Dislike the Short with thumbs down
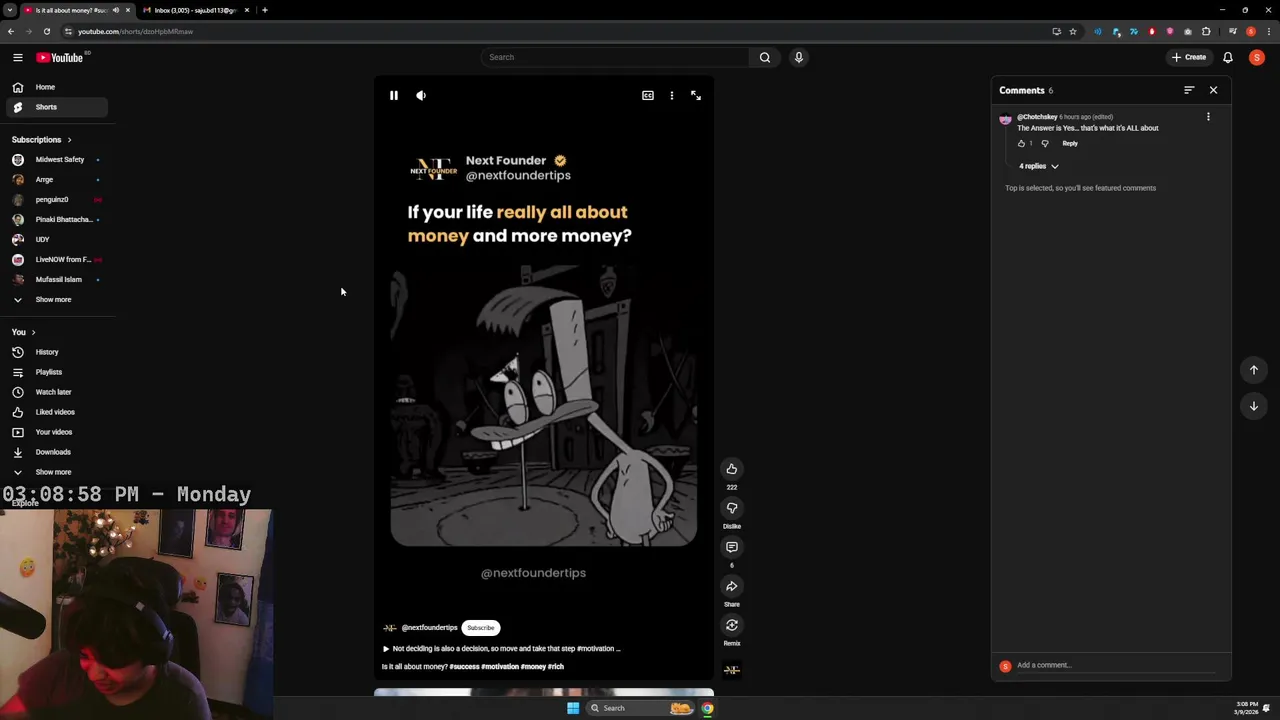 732,508
